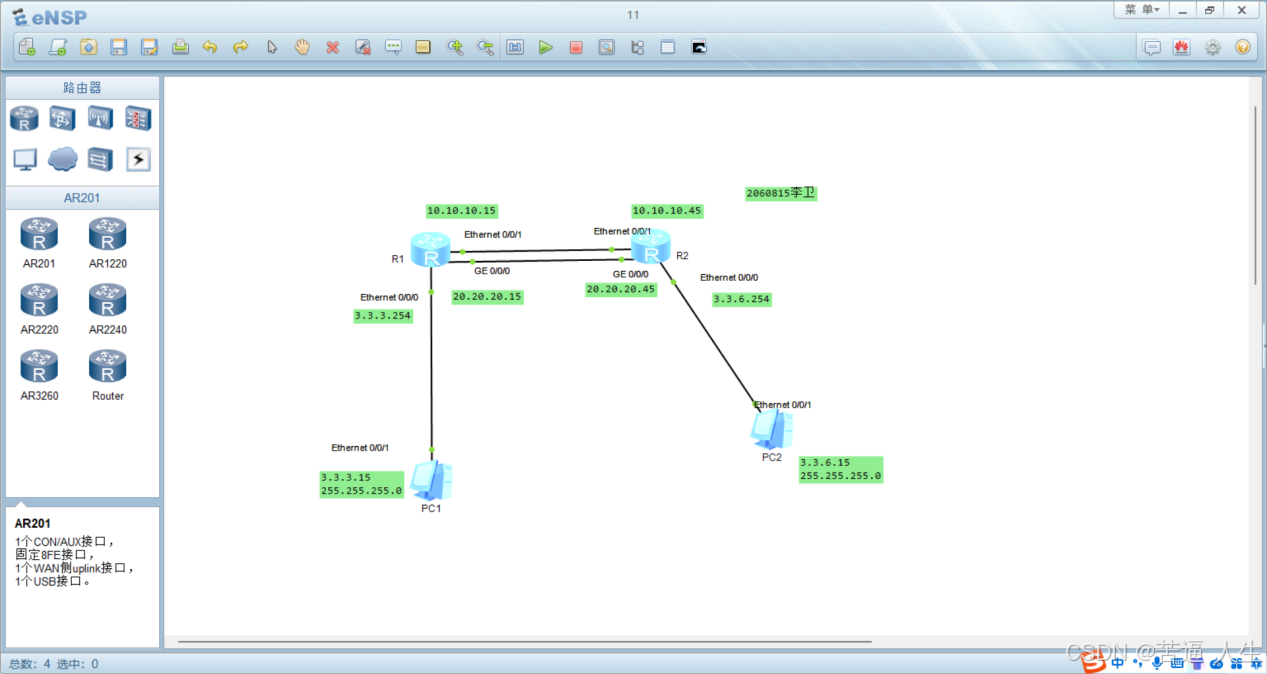Create a new topology with toolbar icon
Viewport: 1267px width, 674px height.
pos(27,47)
